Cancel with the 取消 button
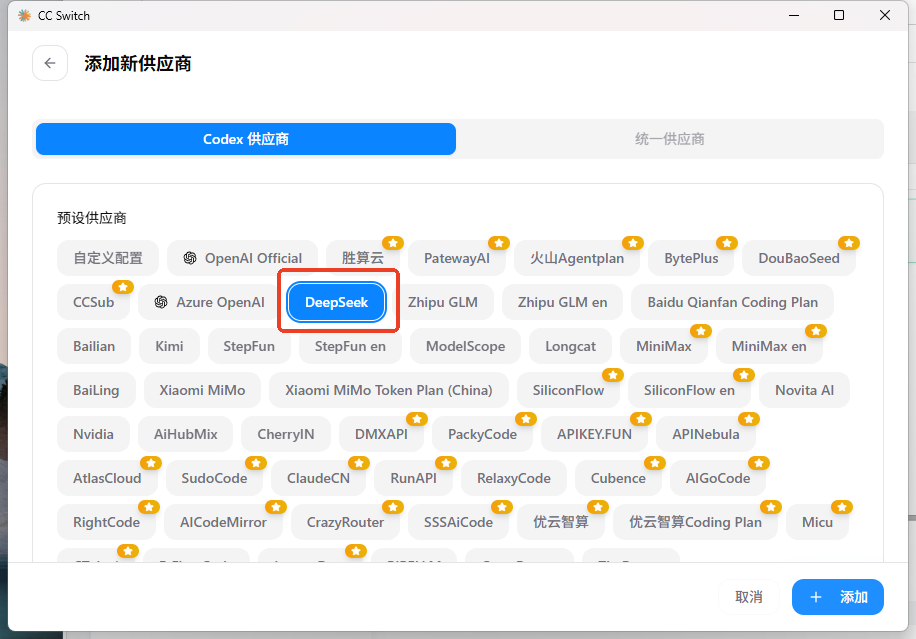This screenshot has height=639, width=916. 749,597
